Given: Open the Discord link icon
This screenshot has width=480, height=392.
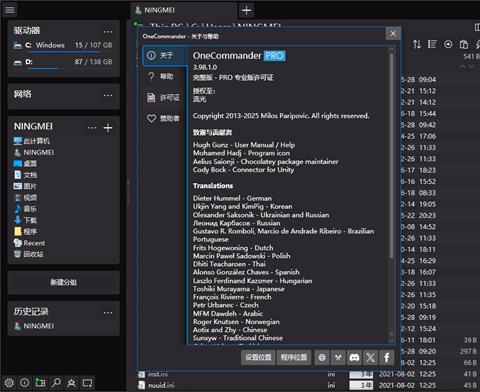Looking at the screenshot, I should click(354, 357).
